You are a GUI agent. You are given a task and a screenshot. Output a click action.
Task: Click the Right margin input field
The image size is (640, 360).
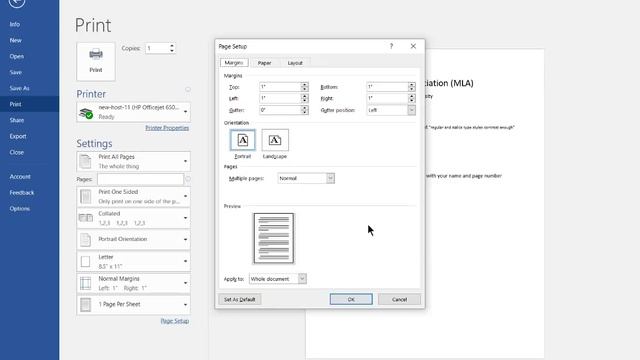pyautogui.click(x=387, y=98)
